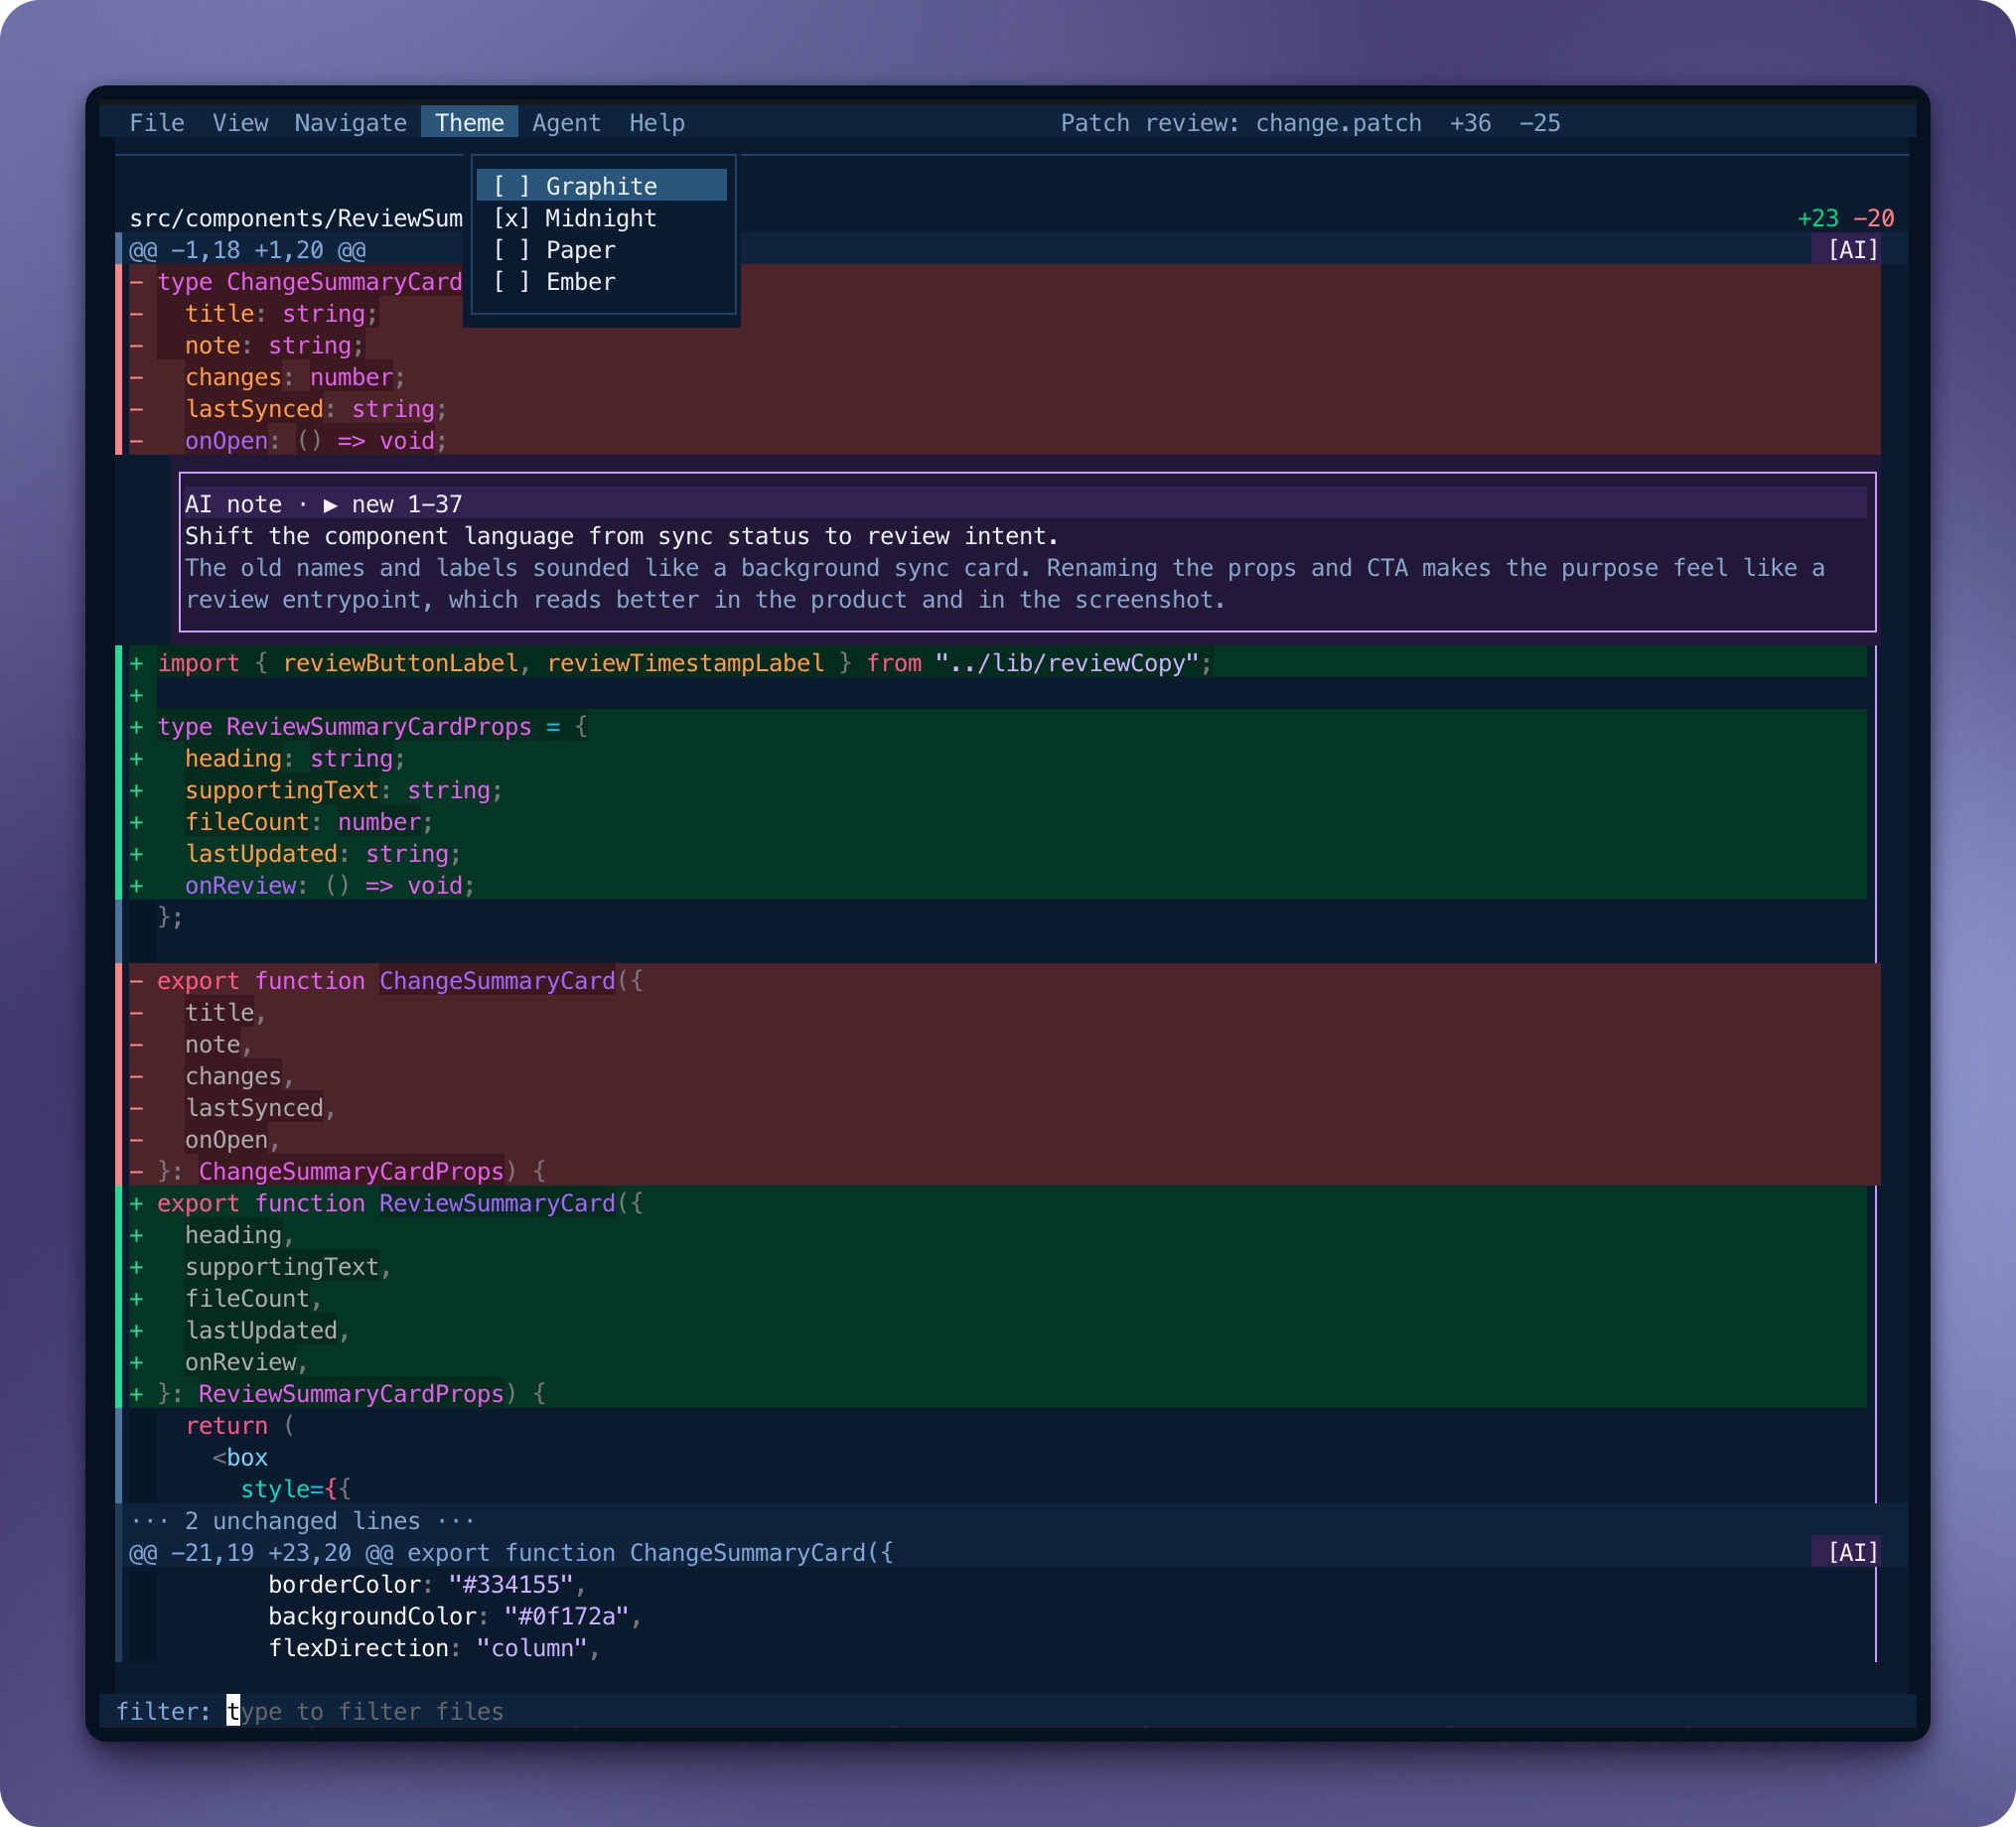This screenshot has width=2016, height=1827.
Task: Click the +23 file additions counter
Action: (1818, 217)
